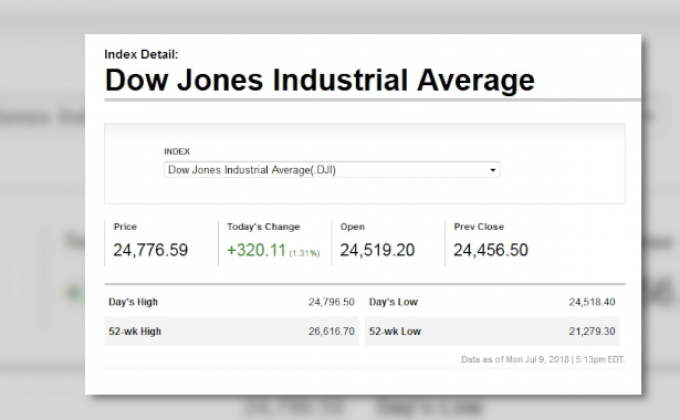Select the 52-wk Low value 21,279.30
680x420 pixels.
pos(592,331)
